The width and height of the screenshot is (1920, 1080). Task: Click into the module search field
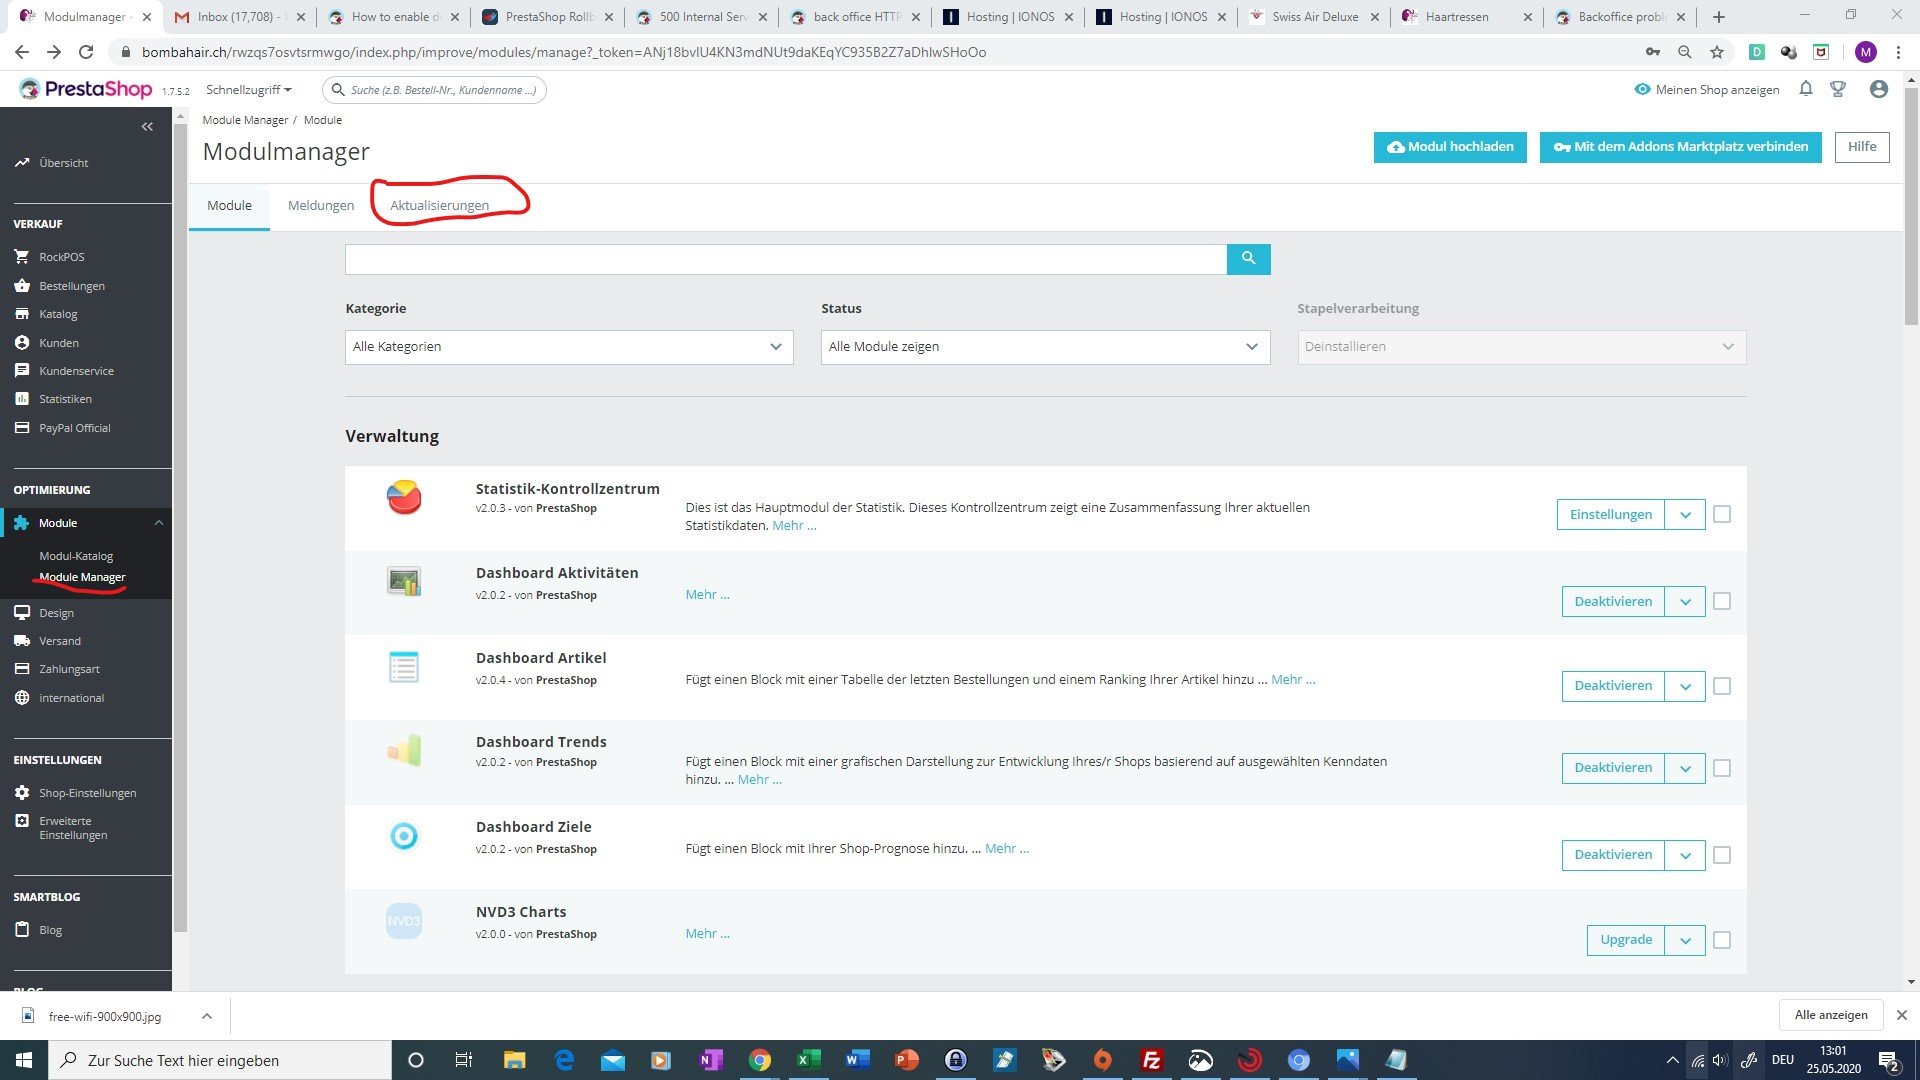coord(786,259)
